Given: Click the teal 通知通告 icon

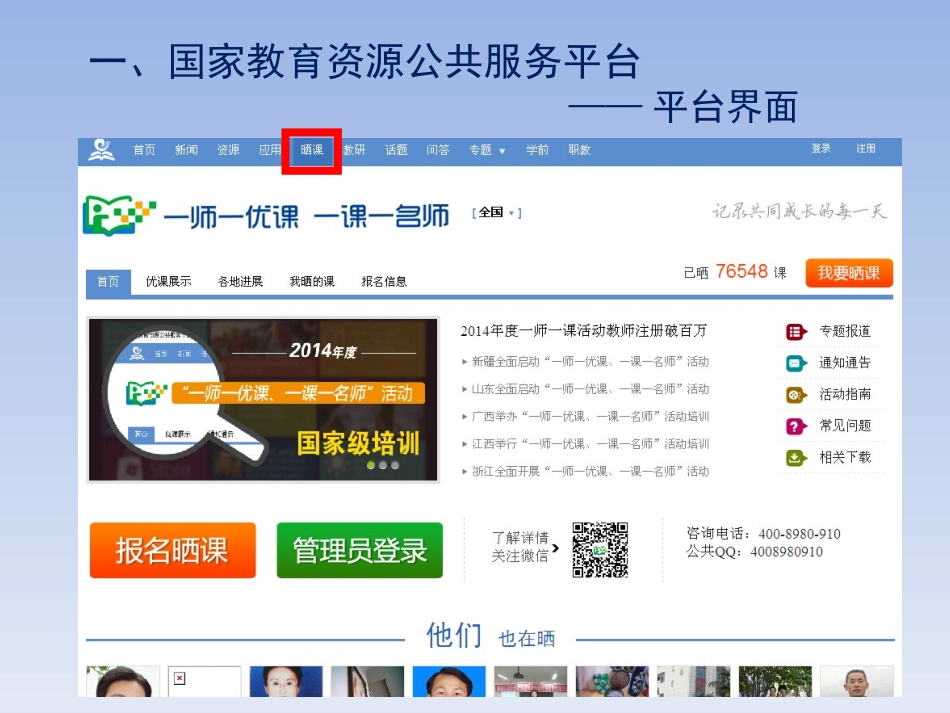Looking at the screenshot, I should point(796,363).
